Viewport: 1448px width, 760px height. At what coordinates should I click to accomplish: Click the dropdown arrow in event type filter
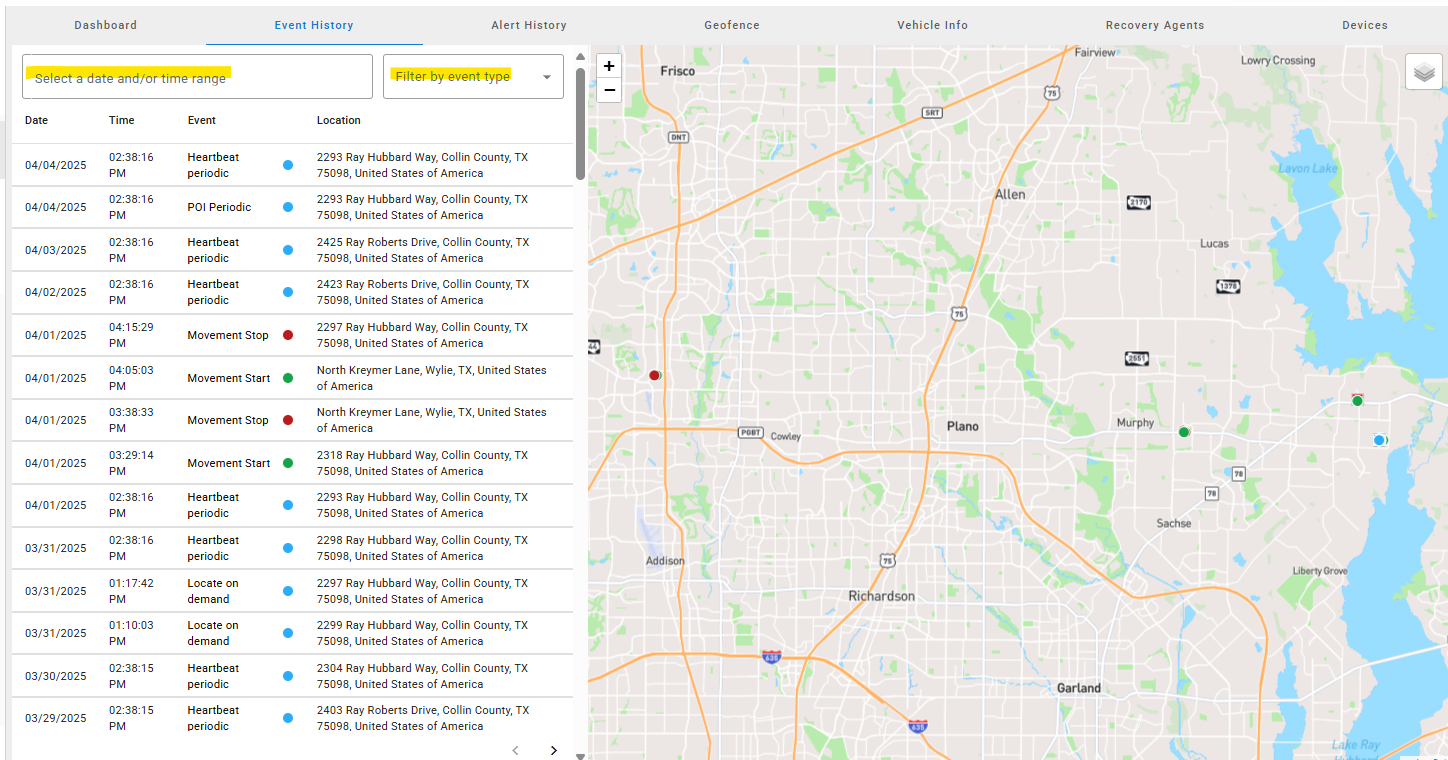pyautogui.click(x=547, y=78)
